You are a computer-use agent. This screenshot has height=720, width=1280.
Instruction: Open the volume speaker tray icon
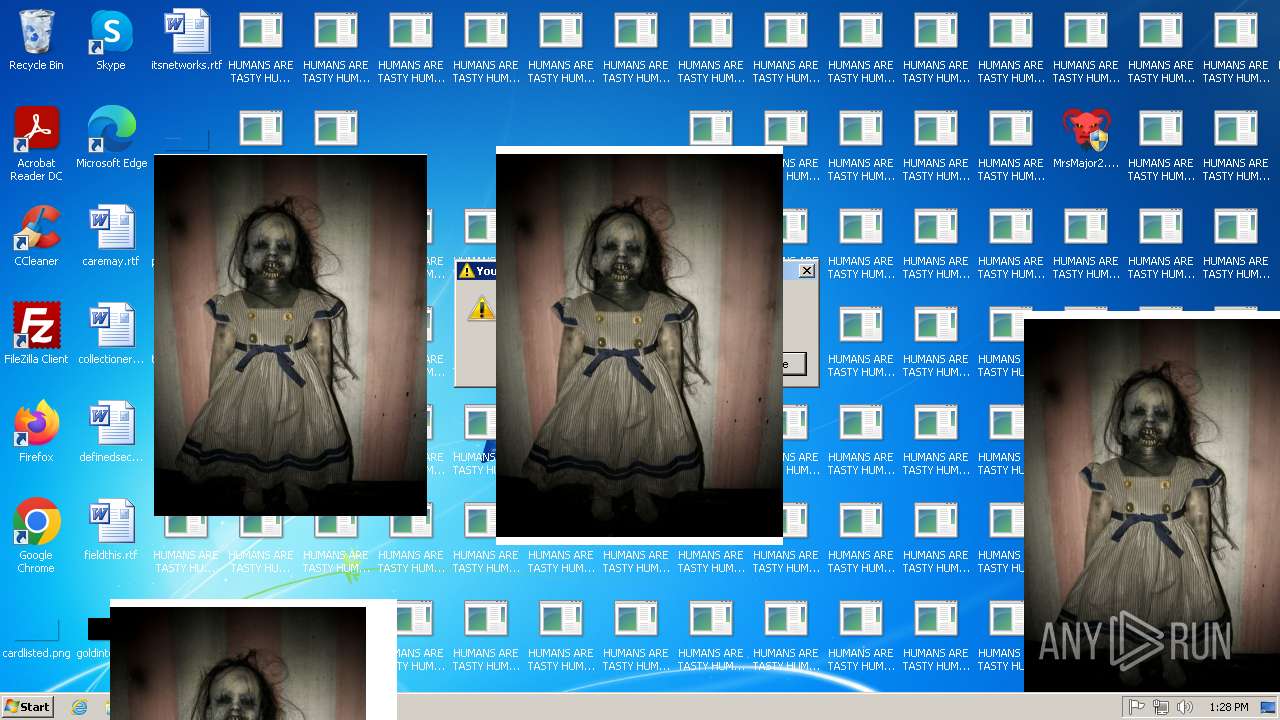(1185, 707)
